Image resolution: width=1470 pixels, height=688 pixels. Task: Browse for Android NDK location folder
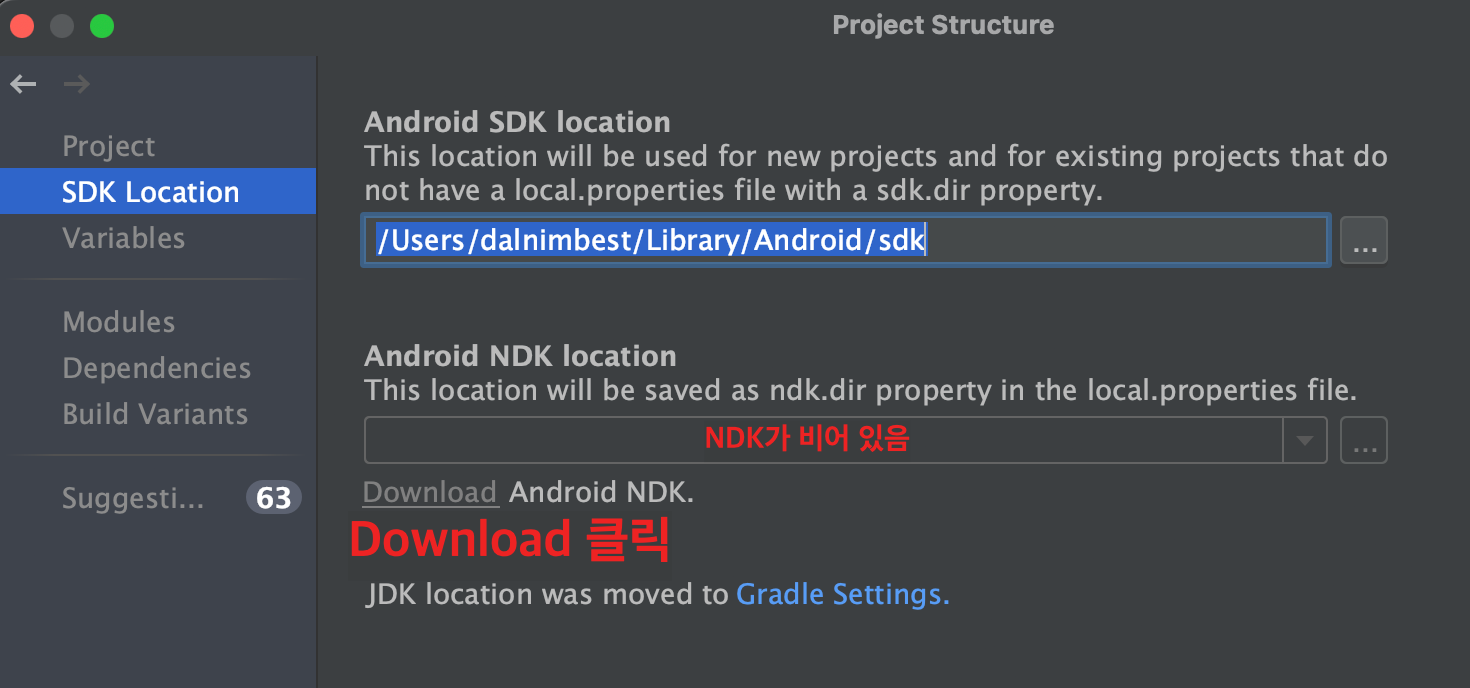click(x=1364, y=440)
